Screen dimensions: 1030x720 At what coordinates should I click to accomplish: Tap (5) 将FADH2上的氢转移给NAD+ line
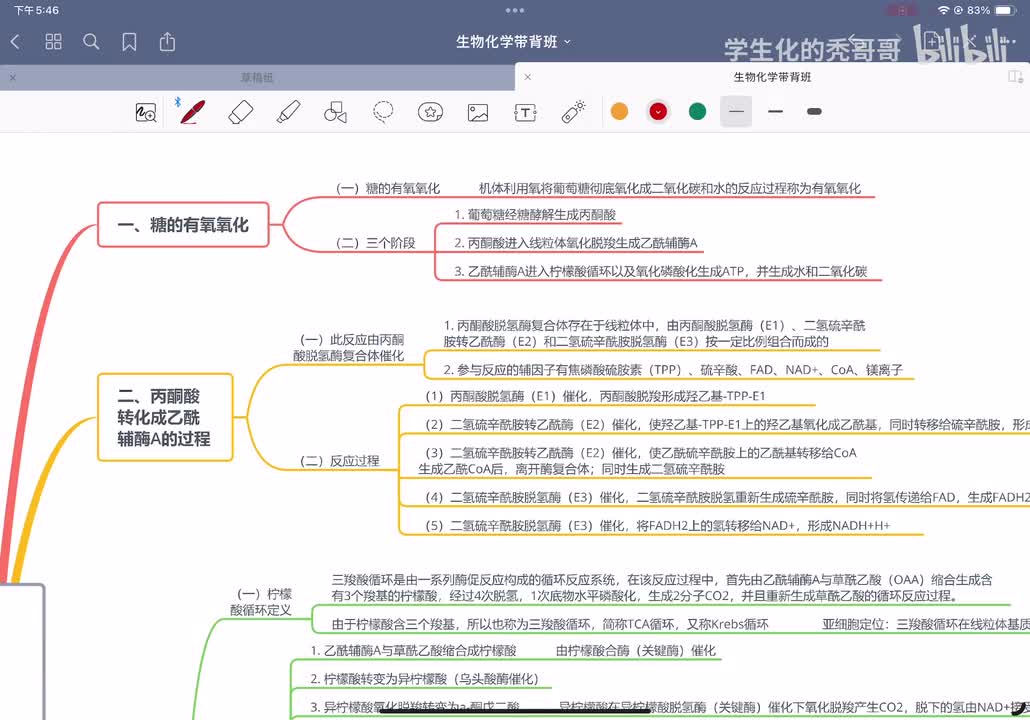(x=658, y=526)
